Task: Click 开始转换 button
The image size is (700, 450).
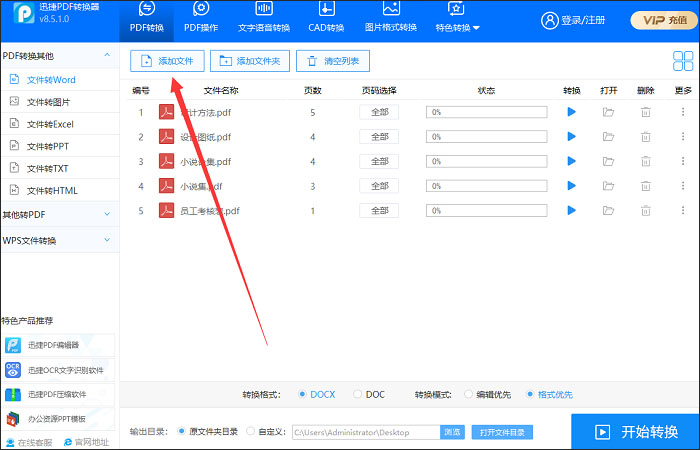Action: coord(636,432)
